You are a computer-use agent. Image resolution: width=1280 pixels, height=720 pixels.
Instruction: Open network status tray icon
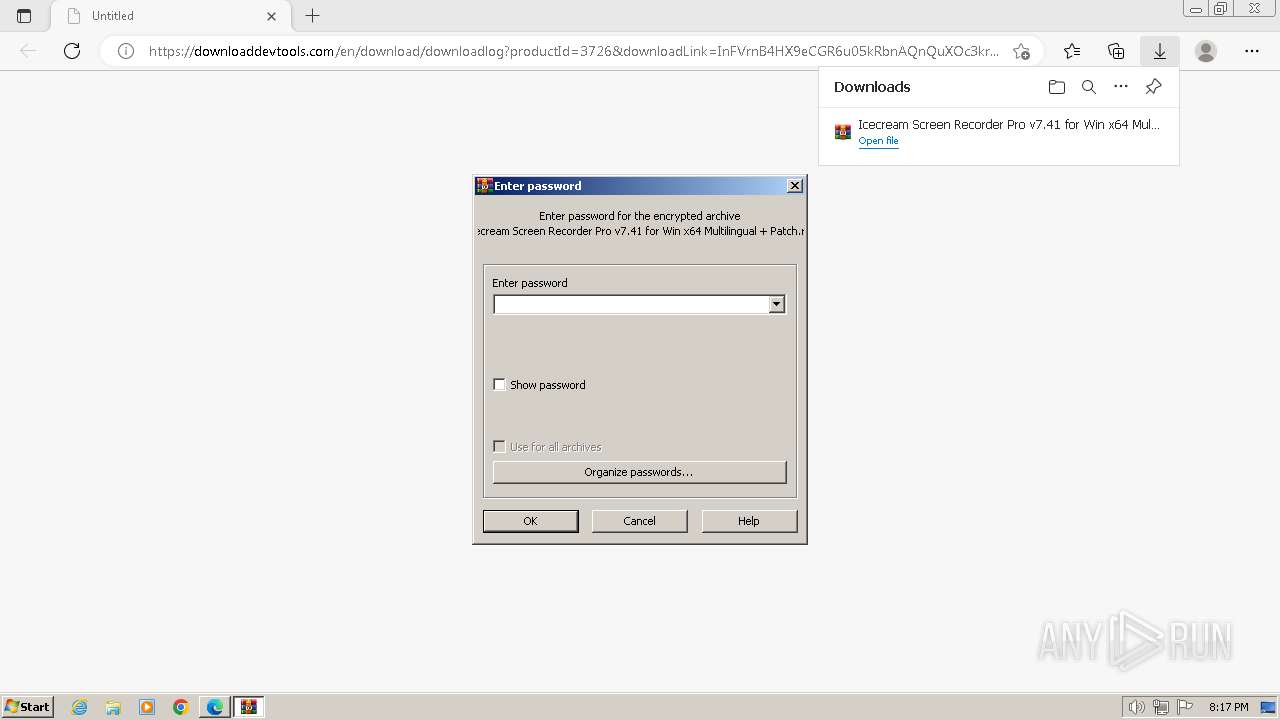(1161, 707)
